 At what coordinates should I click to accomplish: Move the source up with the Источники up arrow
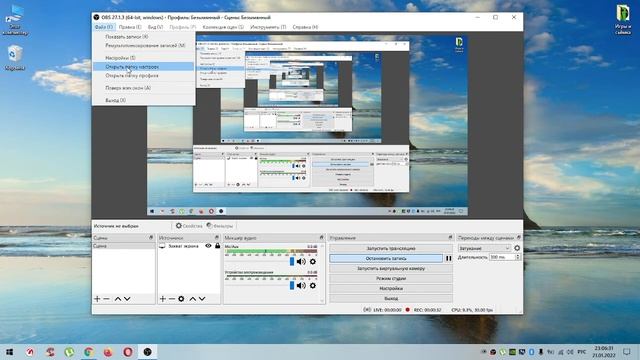193,299
